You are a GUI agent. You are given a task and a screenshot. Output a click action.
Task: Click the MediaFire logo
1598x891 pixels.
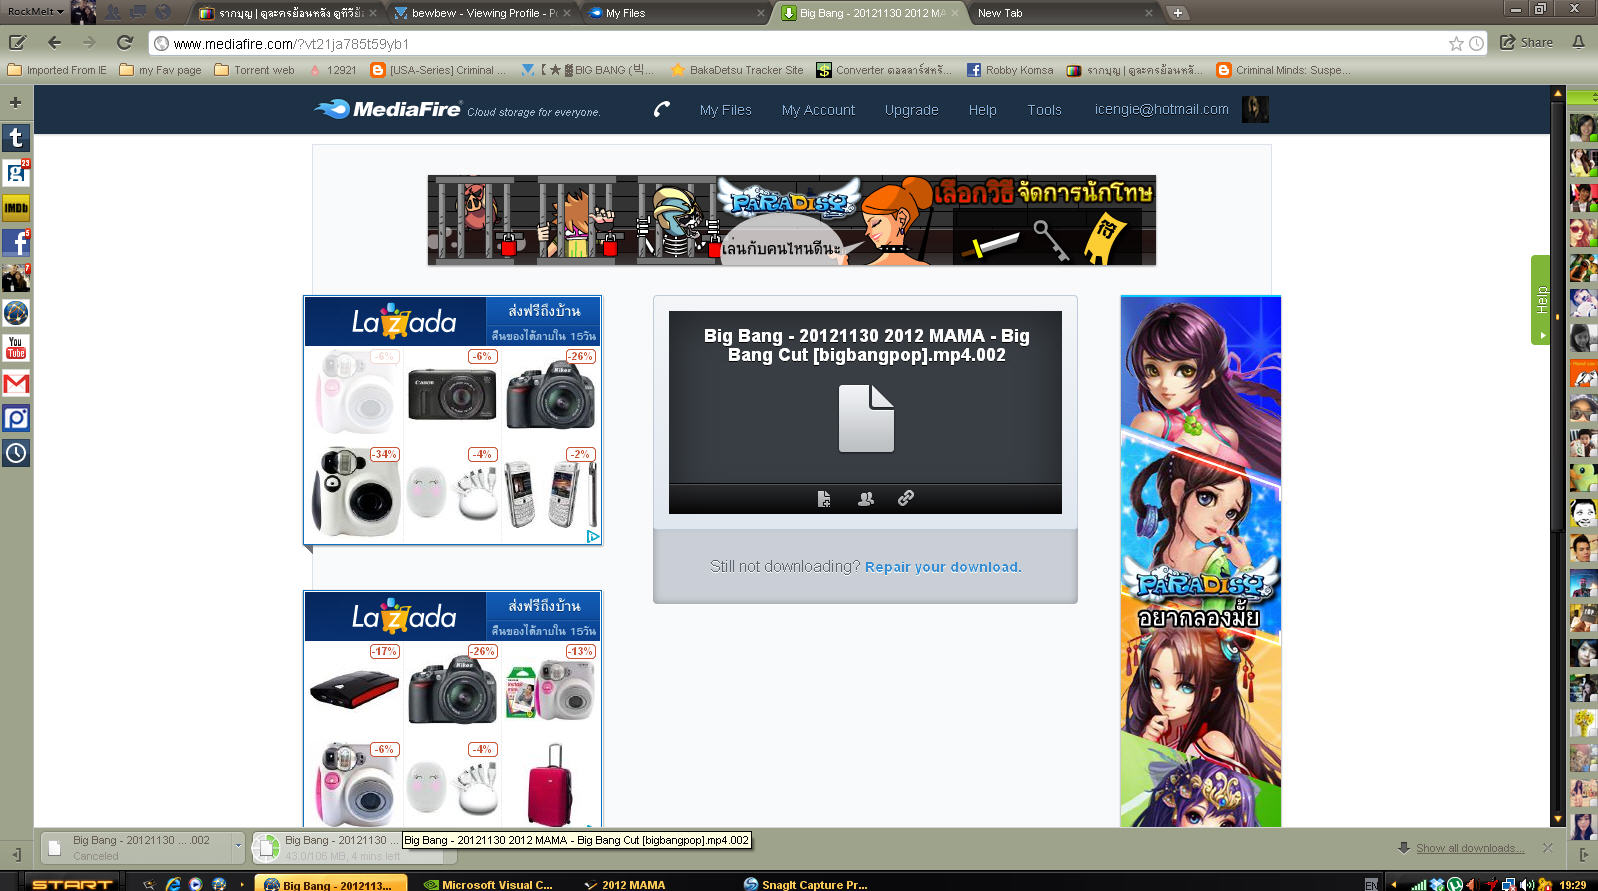click(x=388, y=109)
